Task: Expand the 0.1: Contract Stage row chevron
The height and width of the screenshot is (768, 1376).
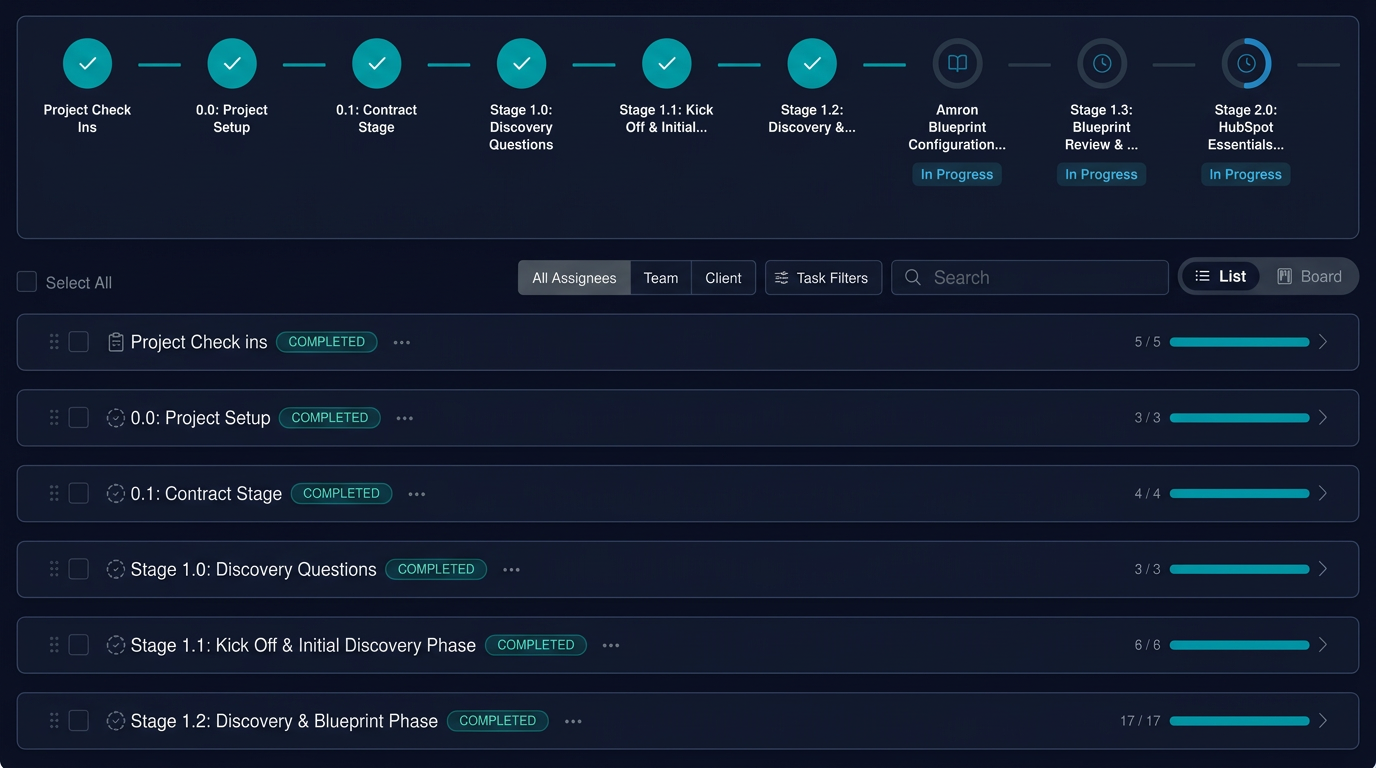Action: [x=1323, y=493]
